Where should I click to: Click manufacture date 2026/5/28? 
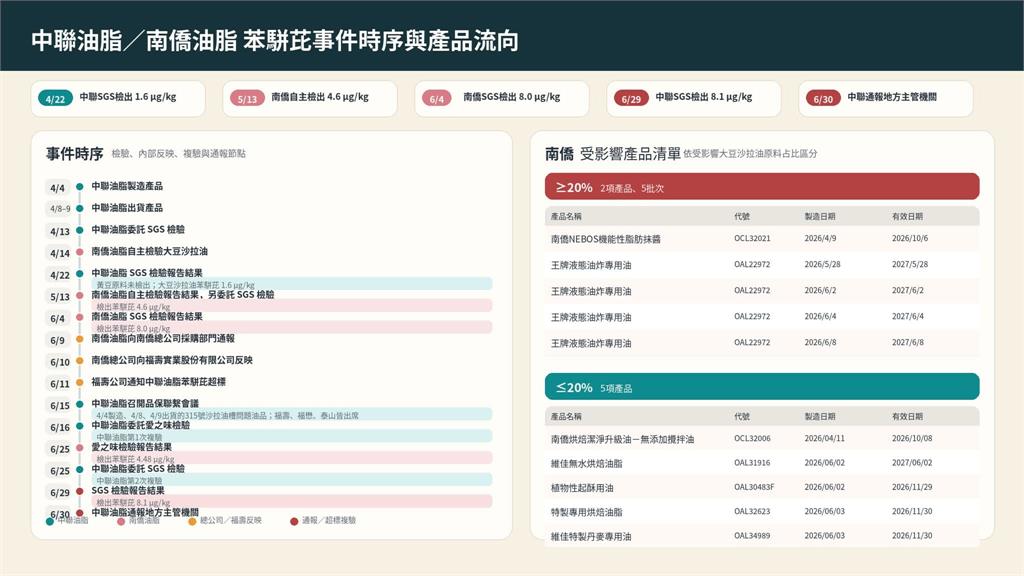(822, 264)
